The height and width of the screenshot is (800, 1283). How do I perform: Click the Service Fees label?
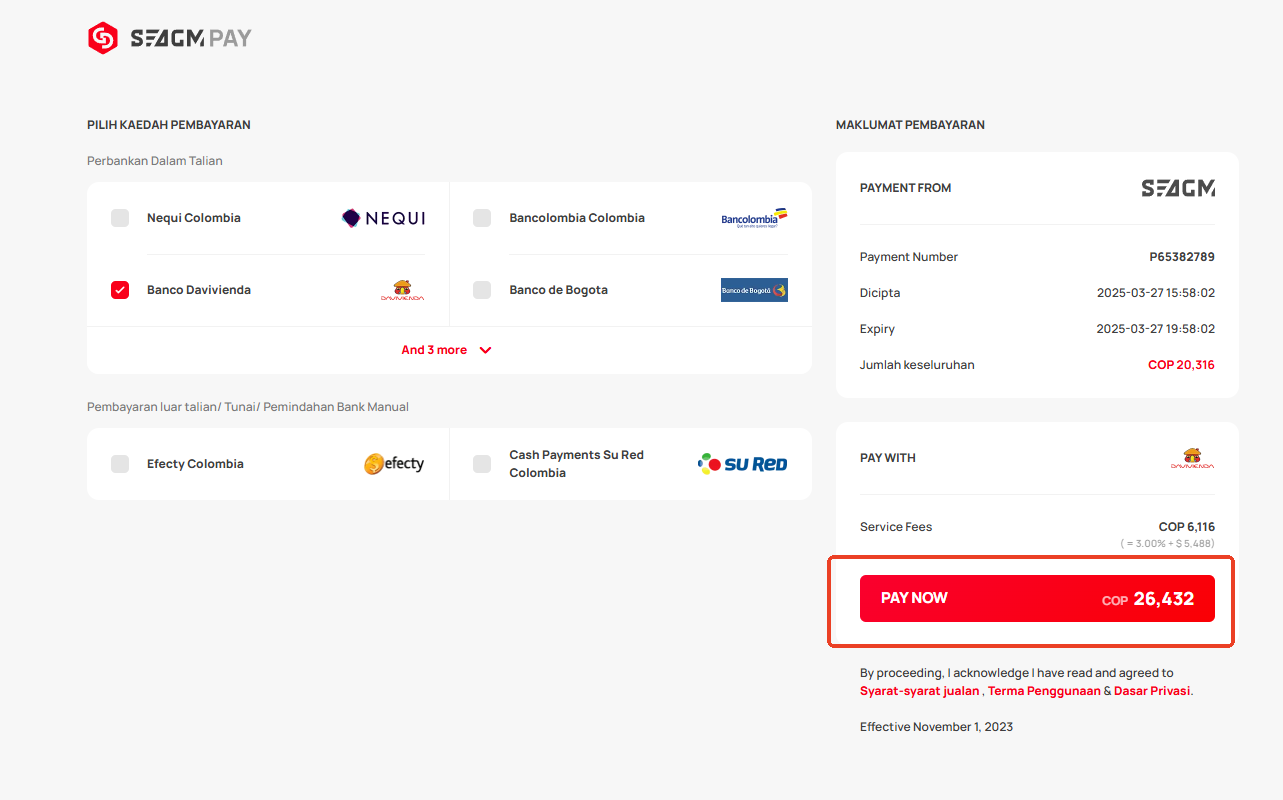(896, 527)
